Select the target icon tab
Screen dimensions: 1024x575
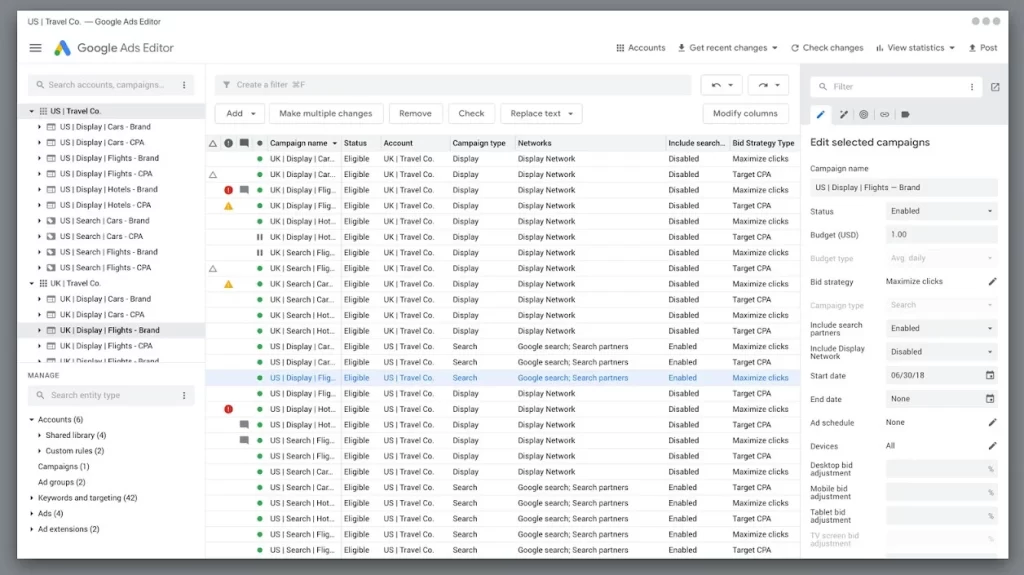coord(863,114)
